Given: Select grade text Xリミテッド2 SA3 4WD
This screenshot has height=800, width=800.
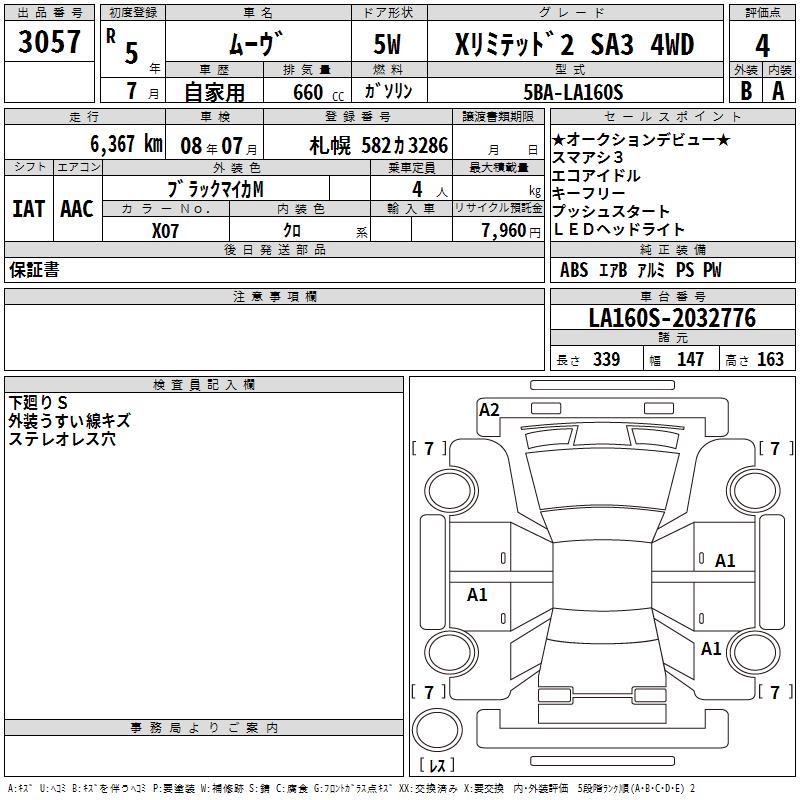Looking at the screenshot, I should tap(574, 44).
